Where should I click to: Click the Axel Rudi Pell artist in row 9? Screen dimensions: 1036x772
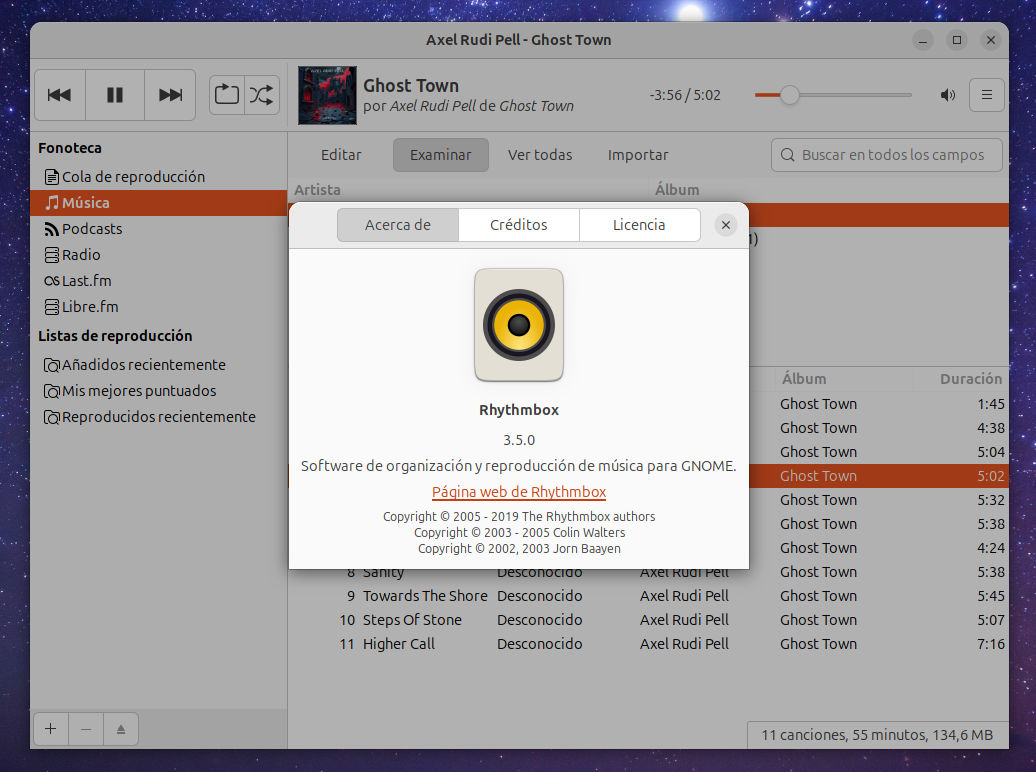pos(684,596)
